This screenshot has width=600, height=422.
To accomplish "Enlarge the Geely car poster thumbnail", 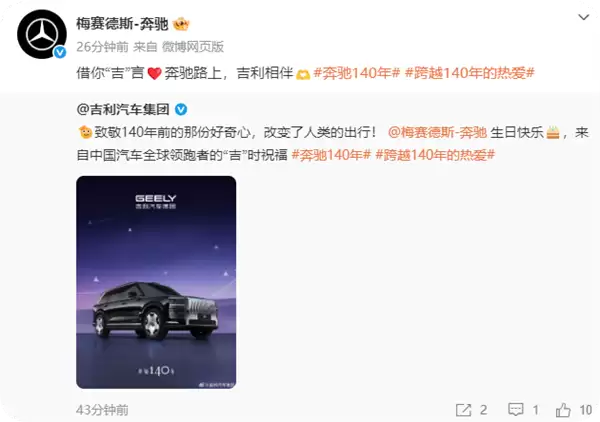I will click(x=156, y=282).
